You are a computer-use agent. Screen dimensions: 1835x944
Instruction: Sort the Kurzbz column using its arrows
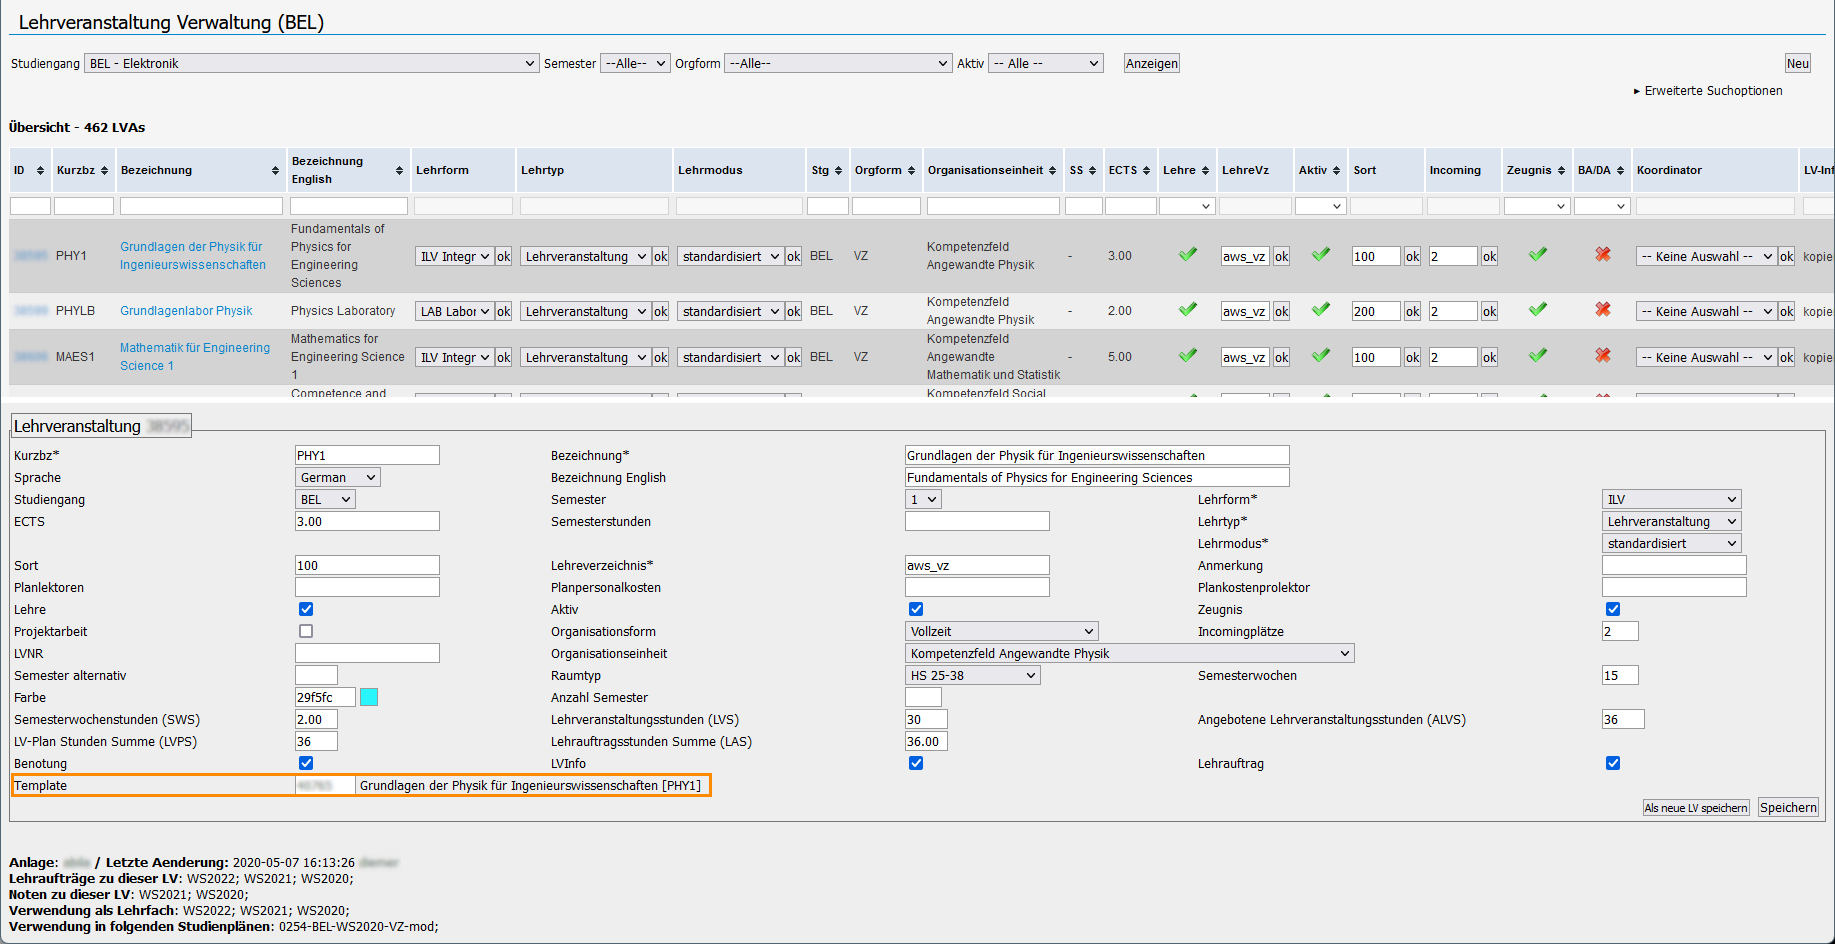click(105, 170)
